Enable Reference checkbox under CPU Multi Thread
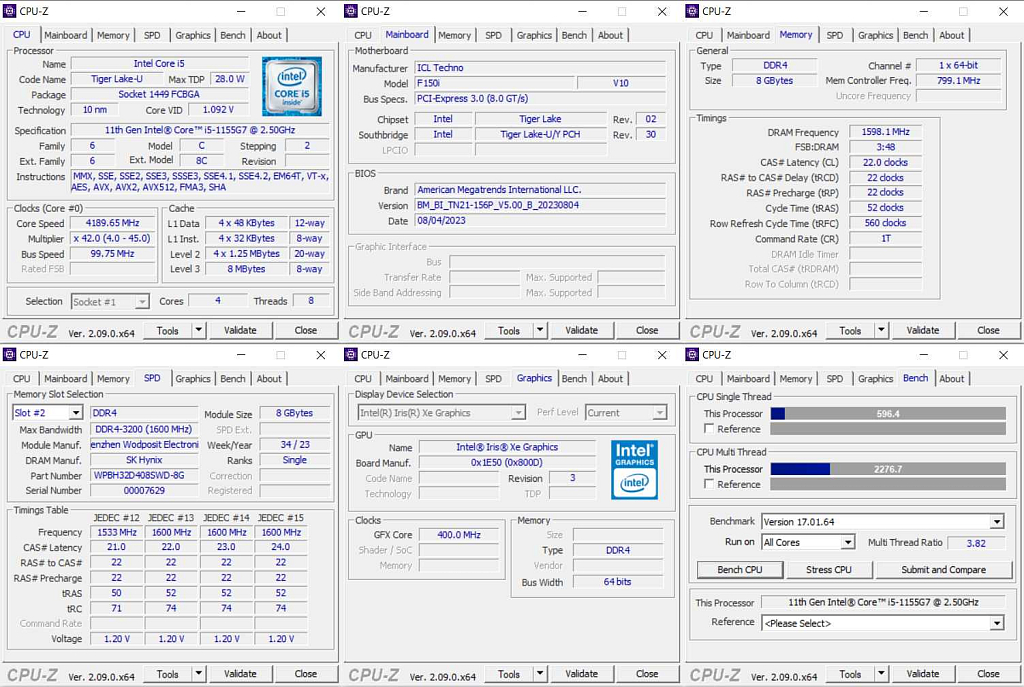The image size is (1024, 687). 710,485
